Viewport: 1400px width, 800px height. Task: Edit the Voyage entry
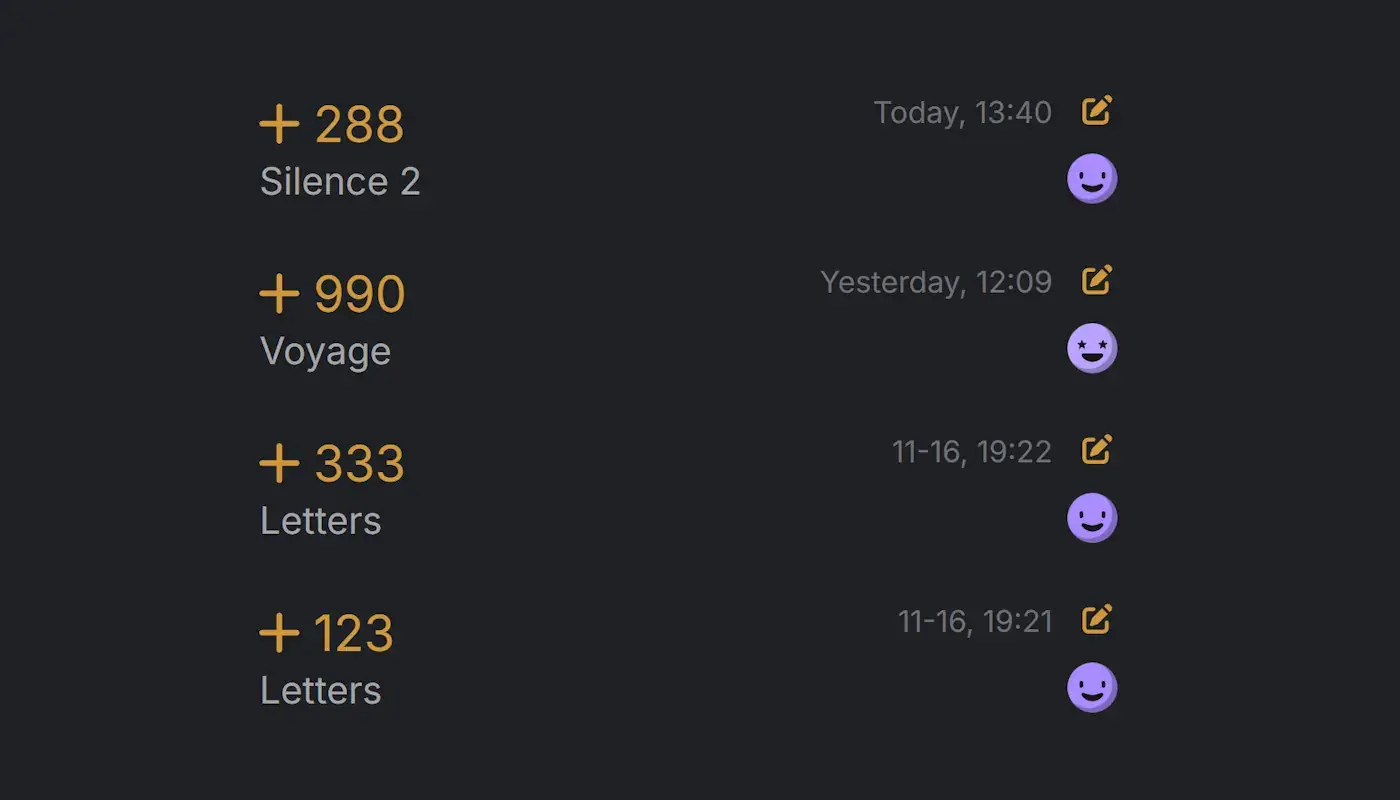(1097, 280)
